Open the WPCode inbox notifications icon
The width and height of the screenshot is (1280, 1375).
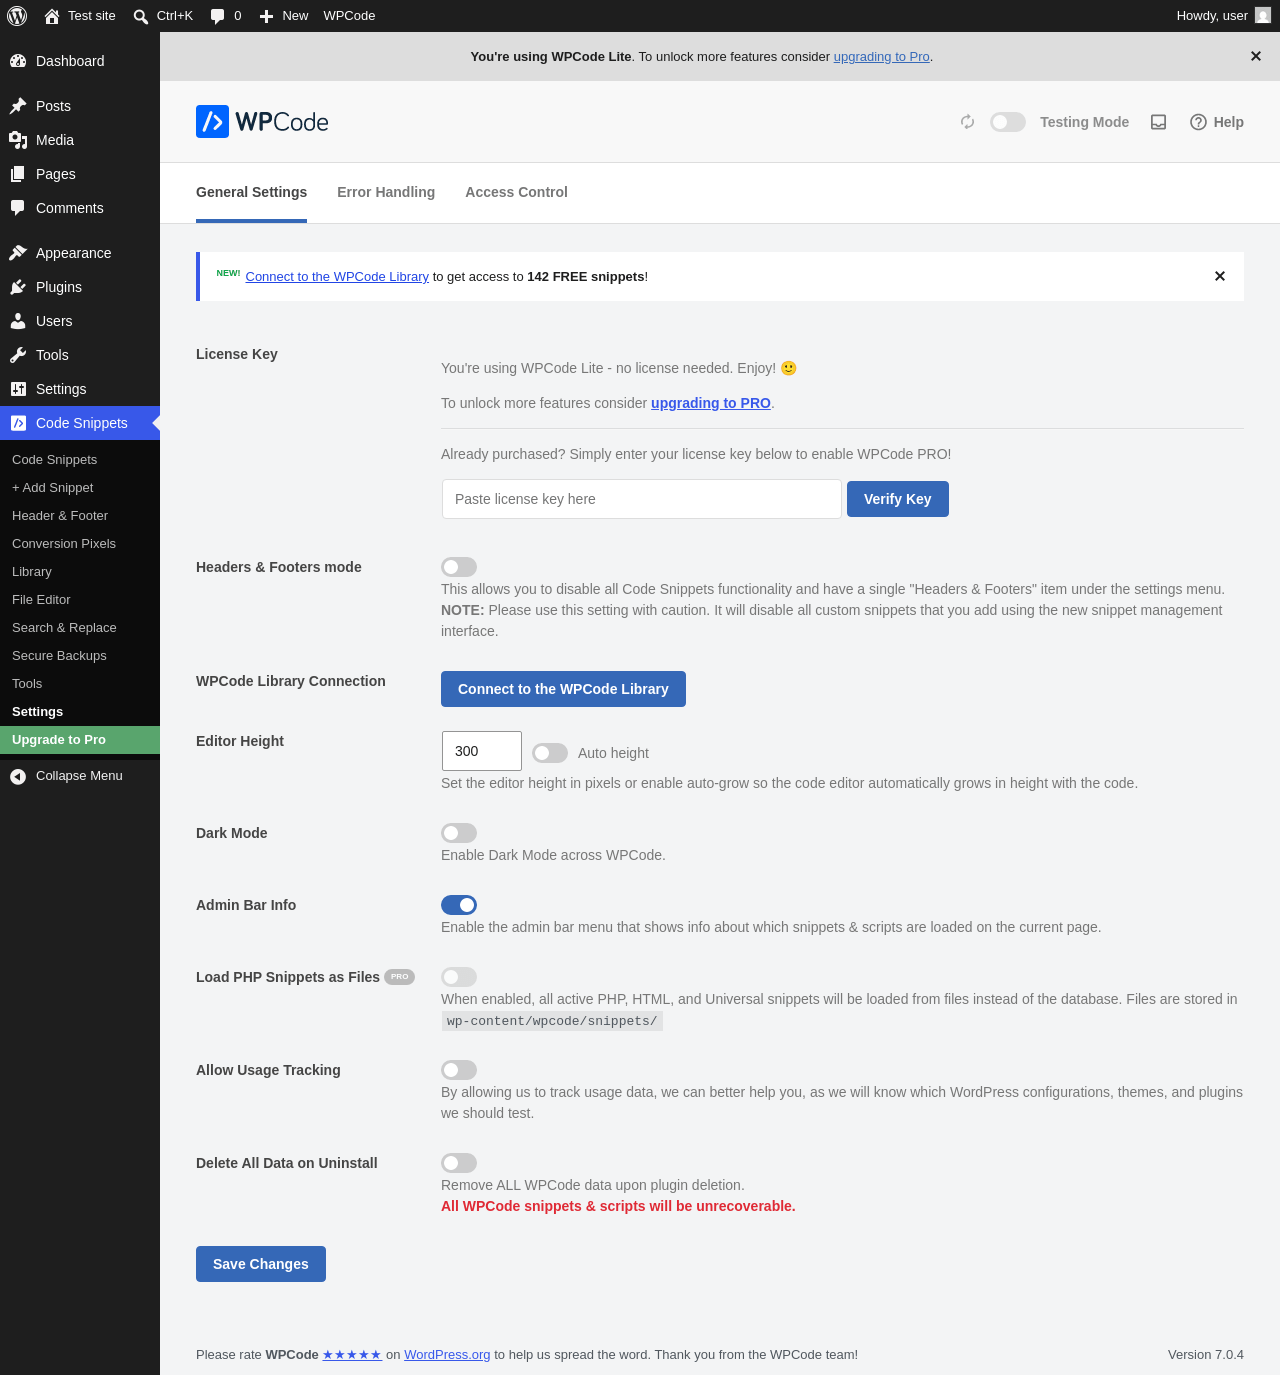pyautogui.click(x=1158, y=122)
